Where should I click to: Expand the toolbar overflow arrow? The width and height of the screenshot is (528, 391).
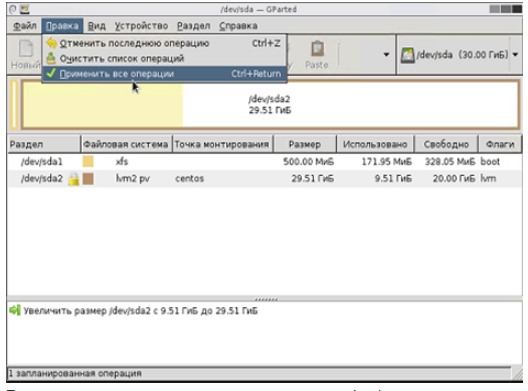click(386, 54)
